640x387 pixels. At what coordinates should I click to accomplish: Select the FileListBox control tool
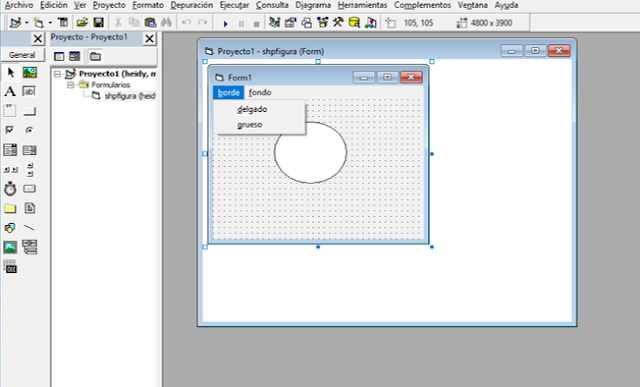29,209
